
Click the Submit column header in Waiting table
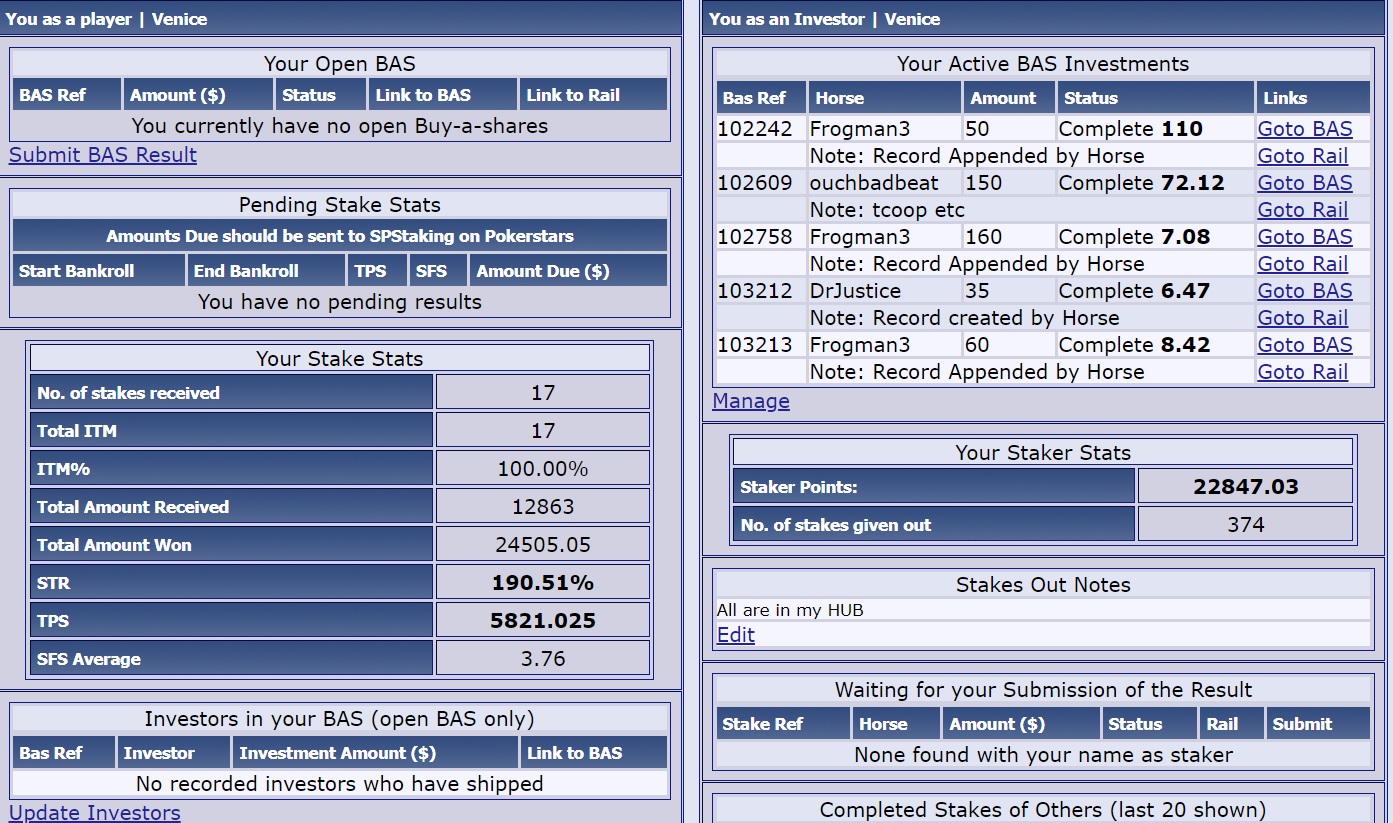pyautogui.click(x=1302, y=724)
